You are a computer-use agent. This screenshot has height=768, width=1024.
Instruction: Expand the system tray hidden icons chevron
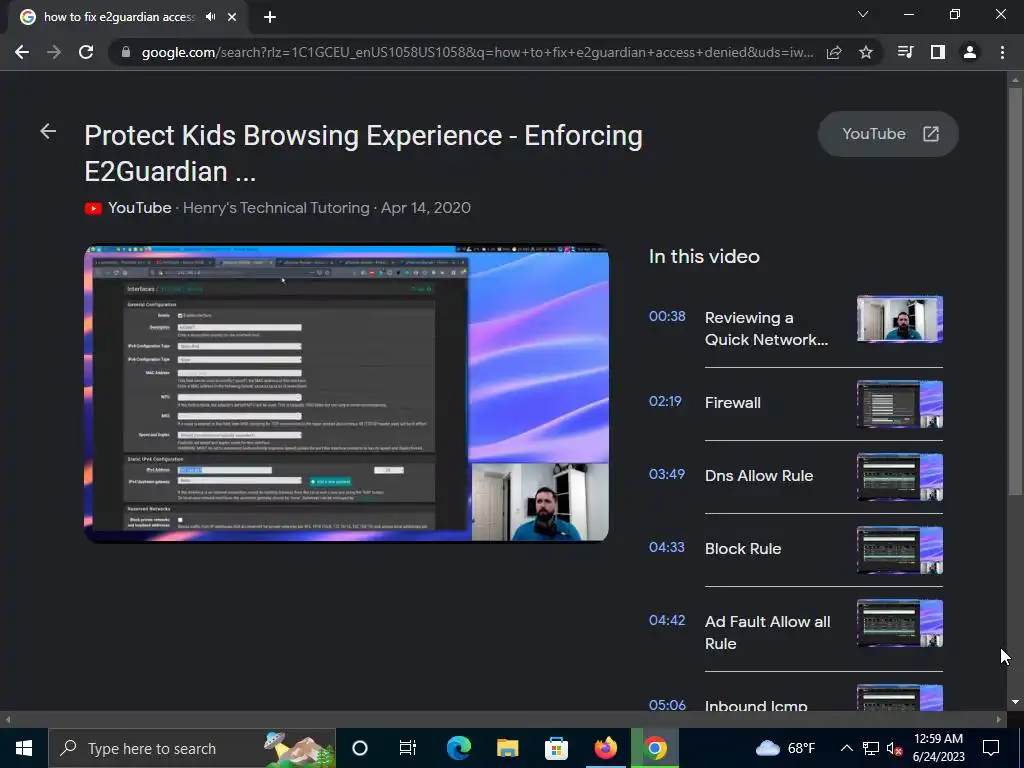[846, 748]
